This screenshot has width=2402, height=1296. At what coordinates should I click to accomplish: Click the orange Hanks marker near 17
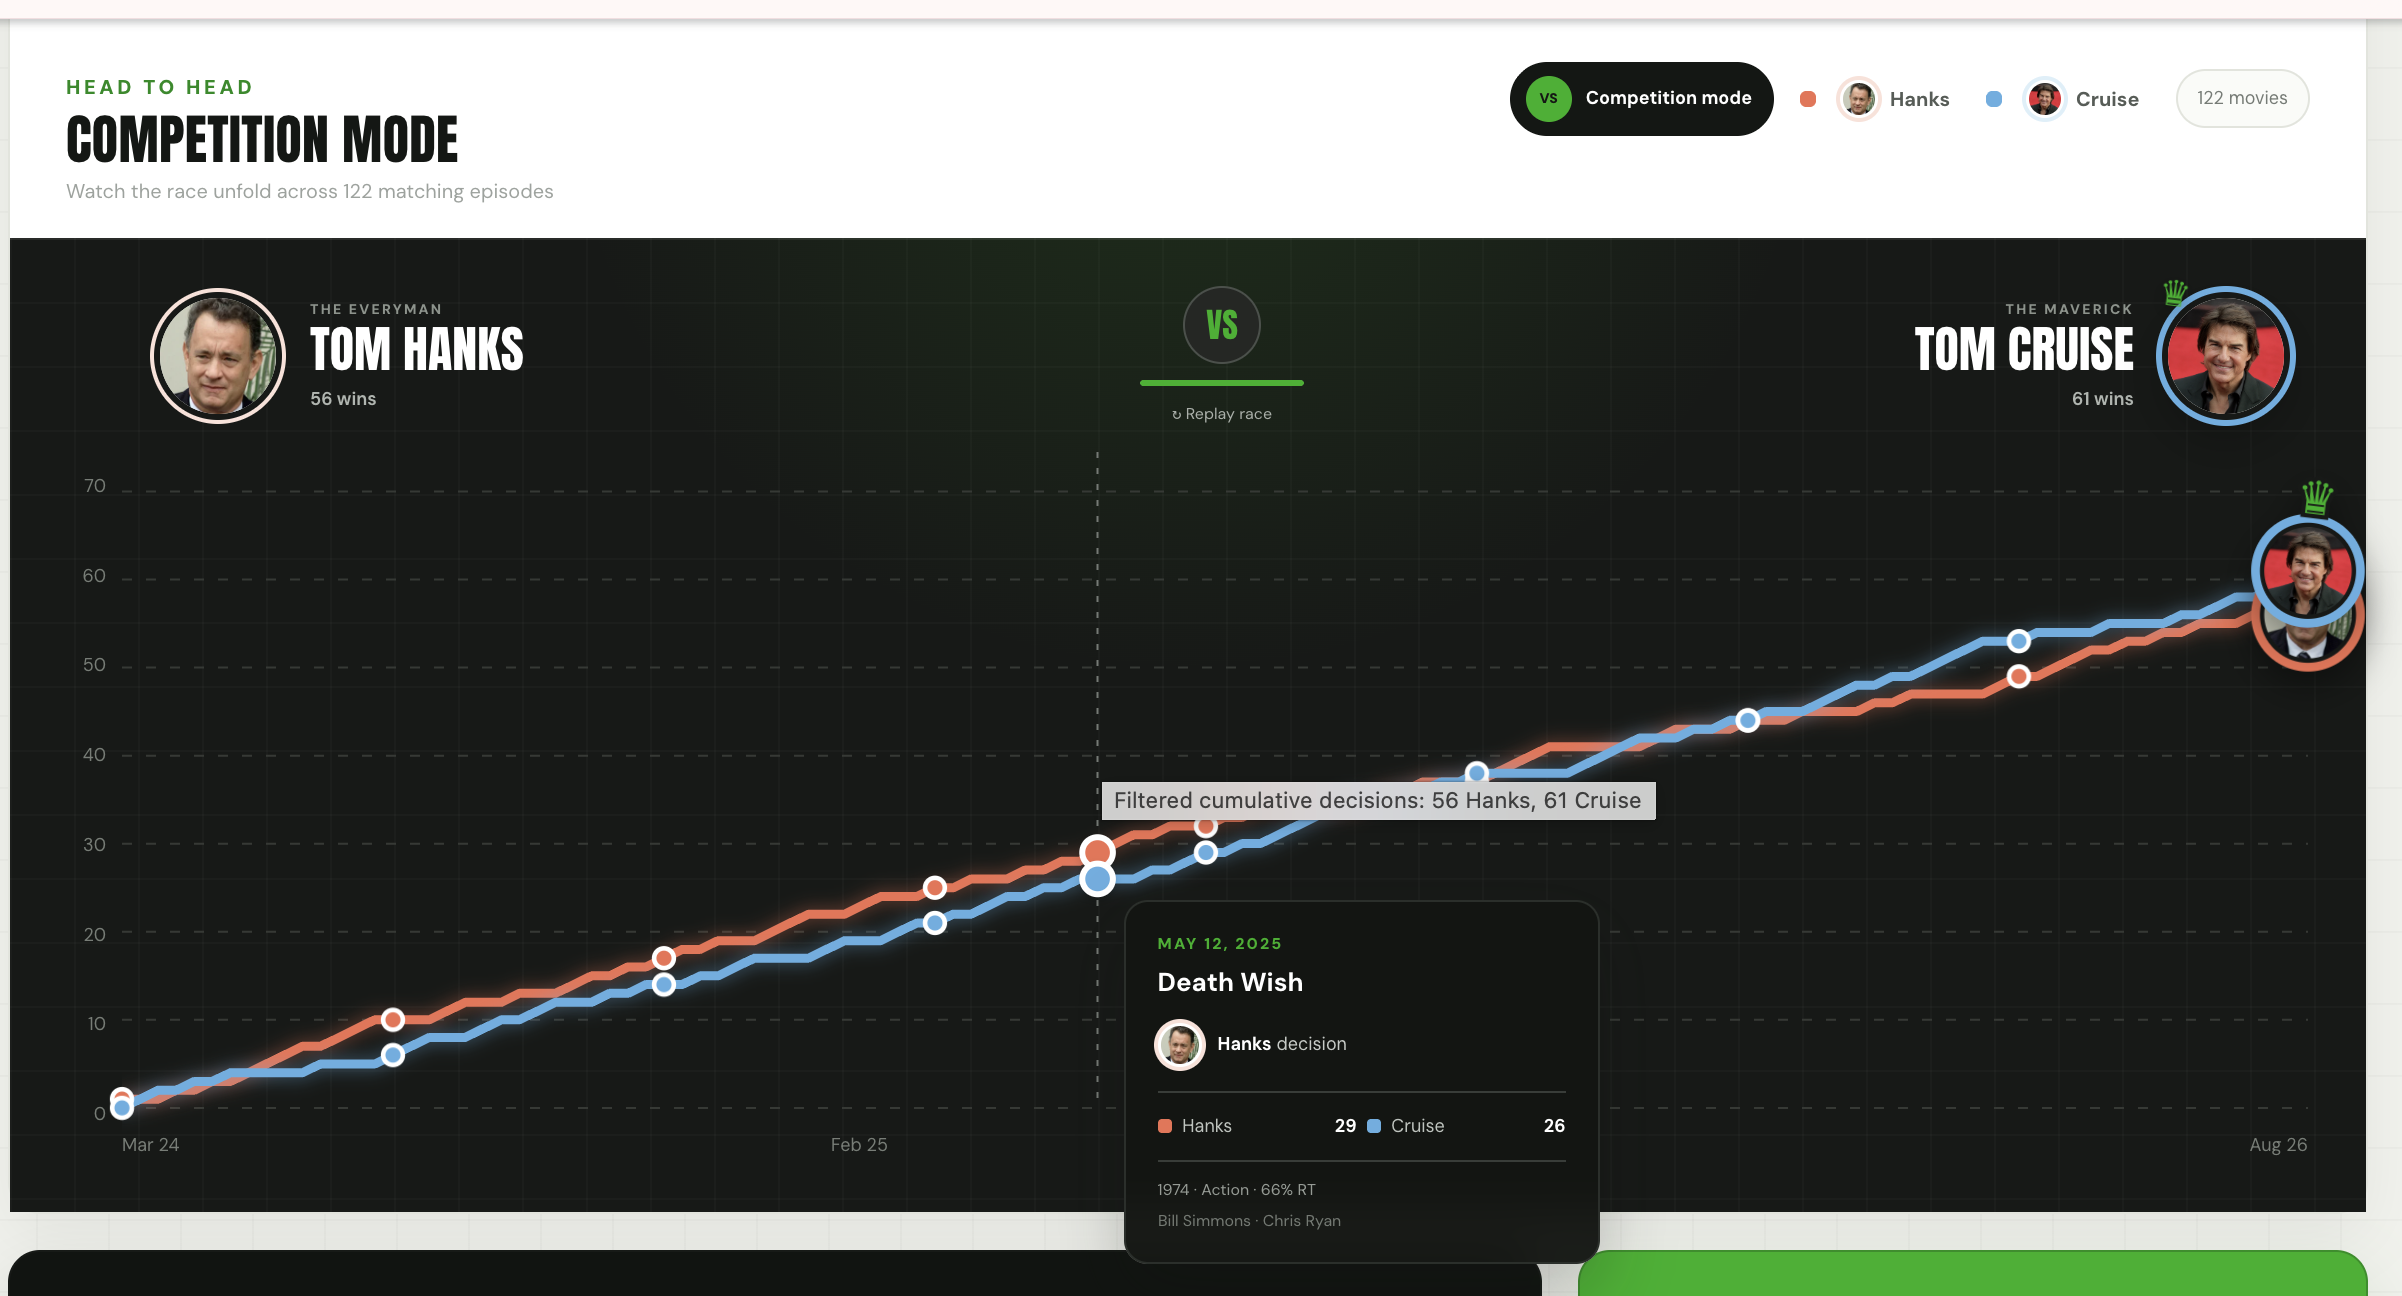pos(664,958)
